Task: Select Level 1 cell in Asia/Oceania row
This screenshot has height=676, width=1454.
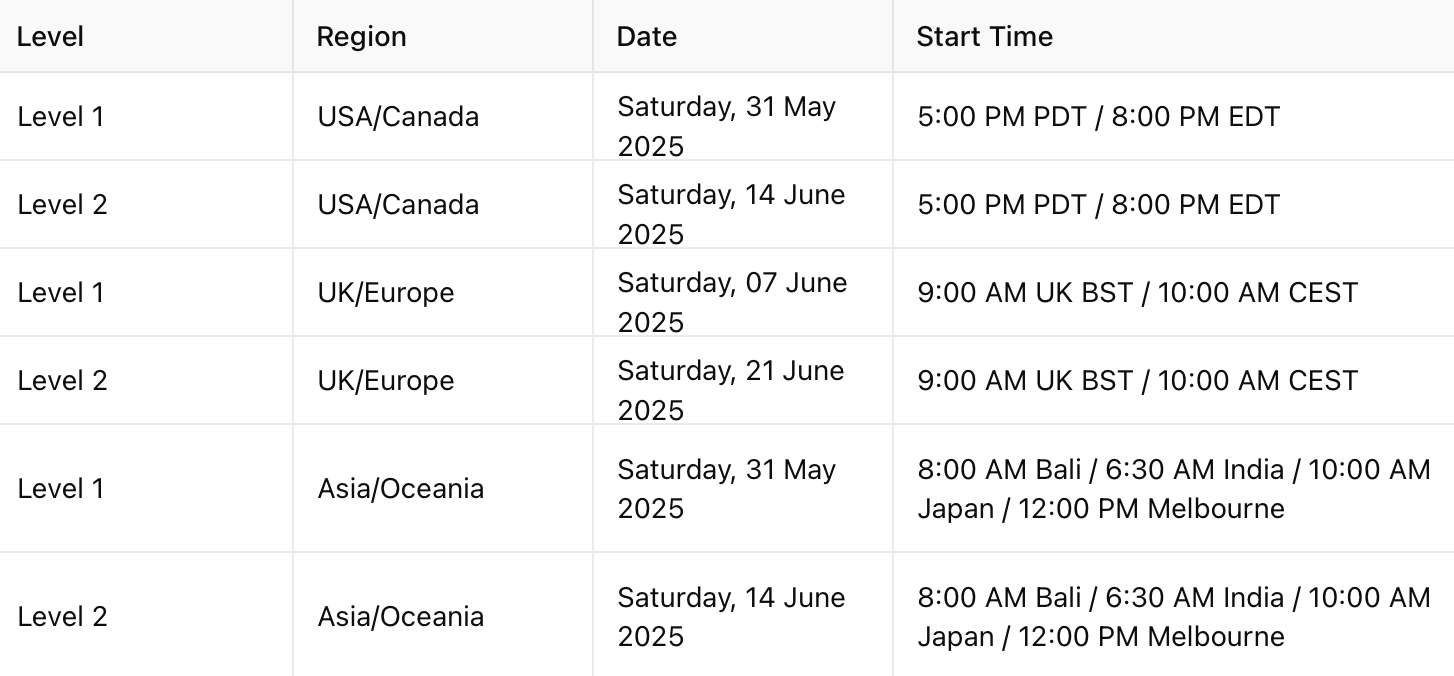Action: (61, 489)
